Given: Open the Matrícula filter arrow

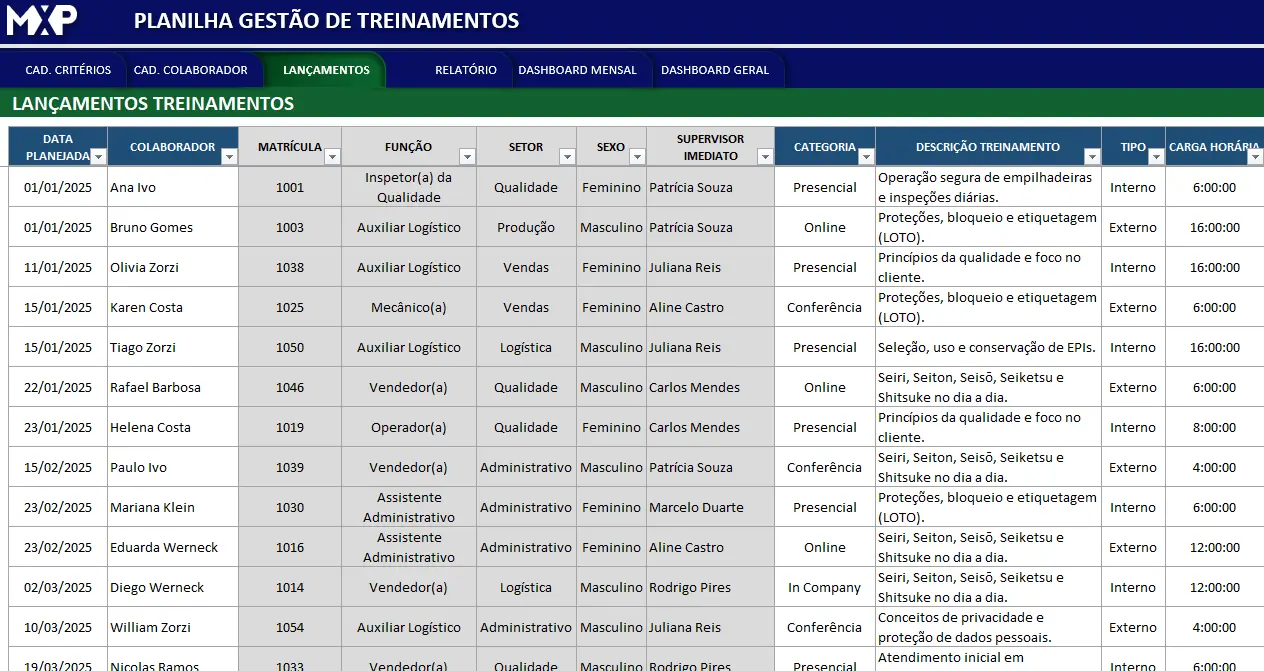Looking at the screenshot, I should (332, 156).
